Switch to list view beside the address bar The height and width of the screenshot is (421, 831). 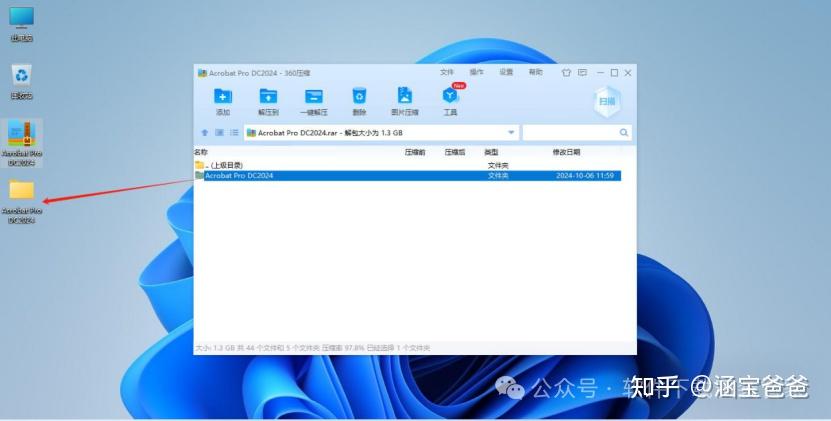(x=234, y=133)
